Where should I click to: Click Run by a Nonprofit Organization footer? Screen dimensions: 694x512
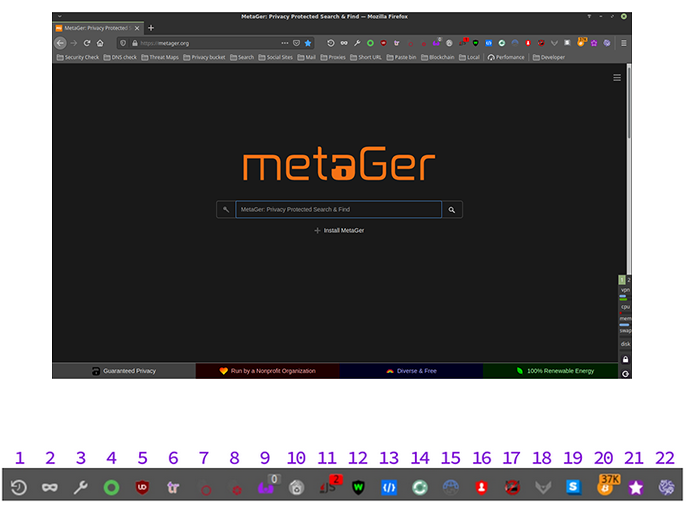tap(267, 371)
